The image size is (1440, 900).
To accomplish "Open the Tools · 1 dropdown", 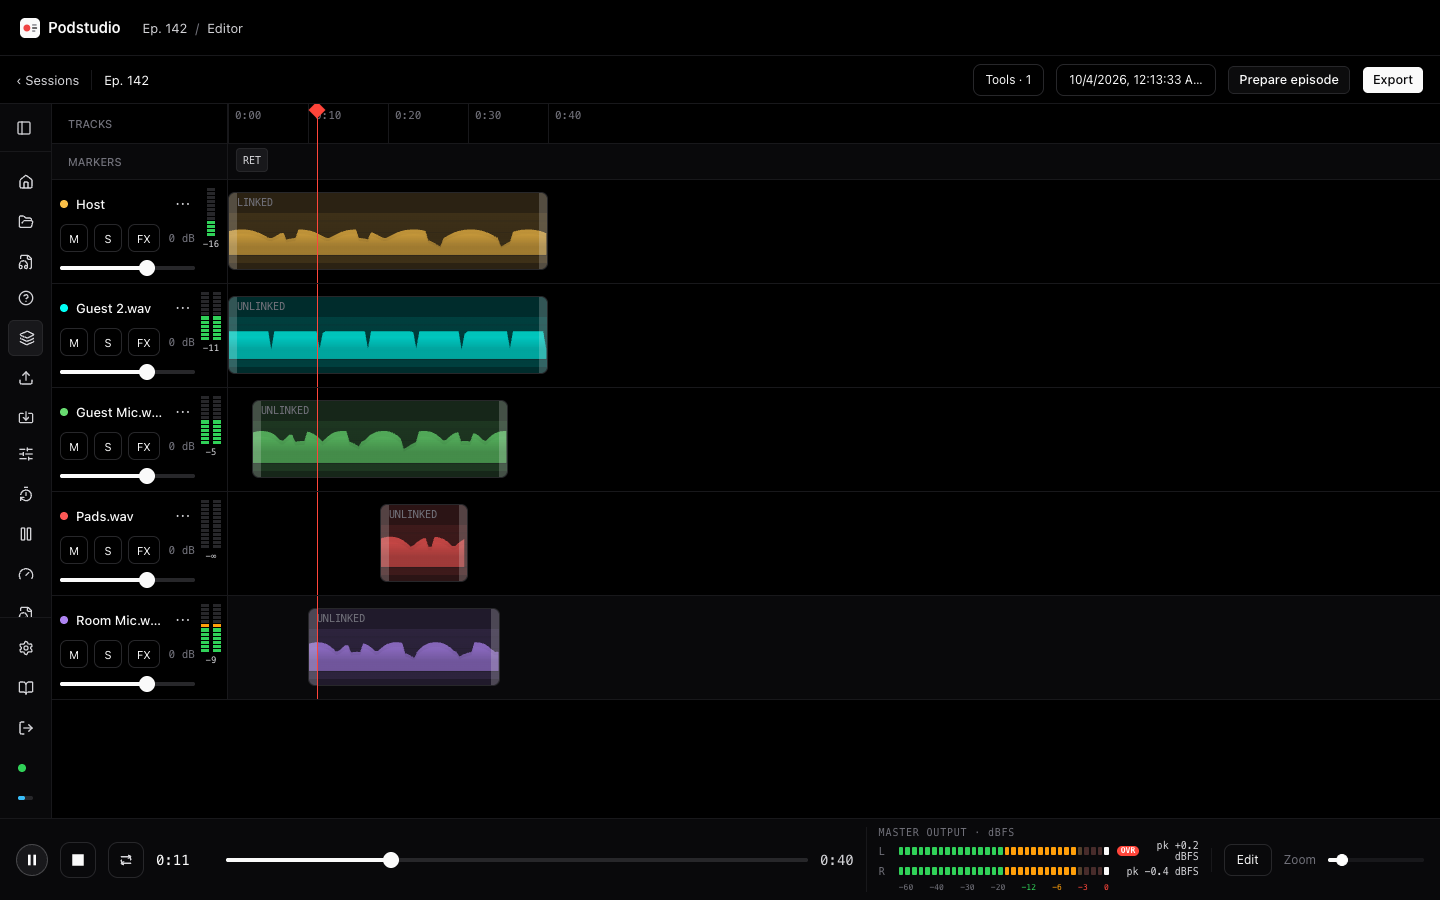I will tap(1008, 80).
